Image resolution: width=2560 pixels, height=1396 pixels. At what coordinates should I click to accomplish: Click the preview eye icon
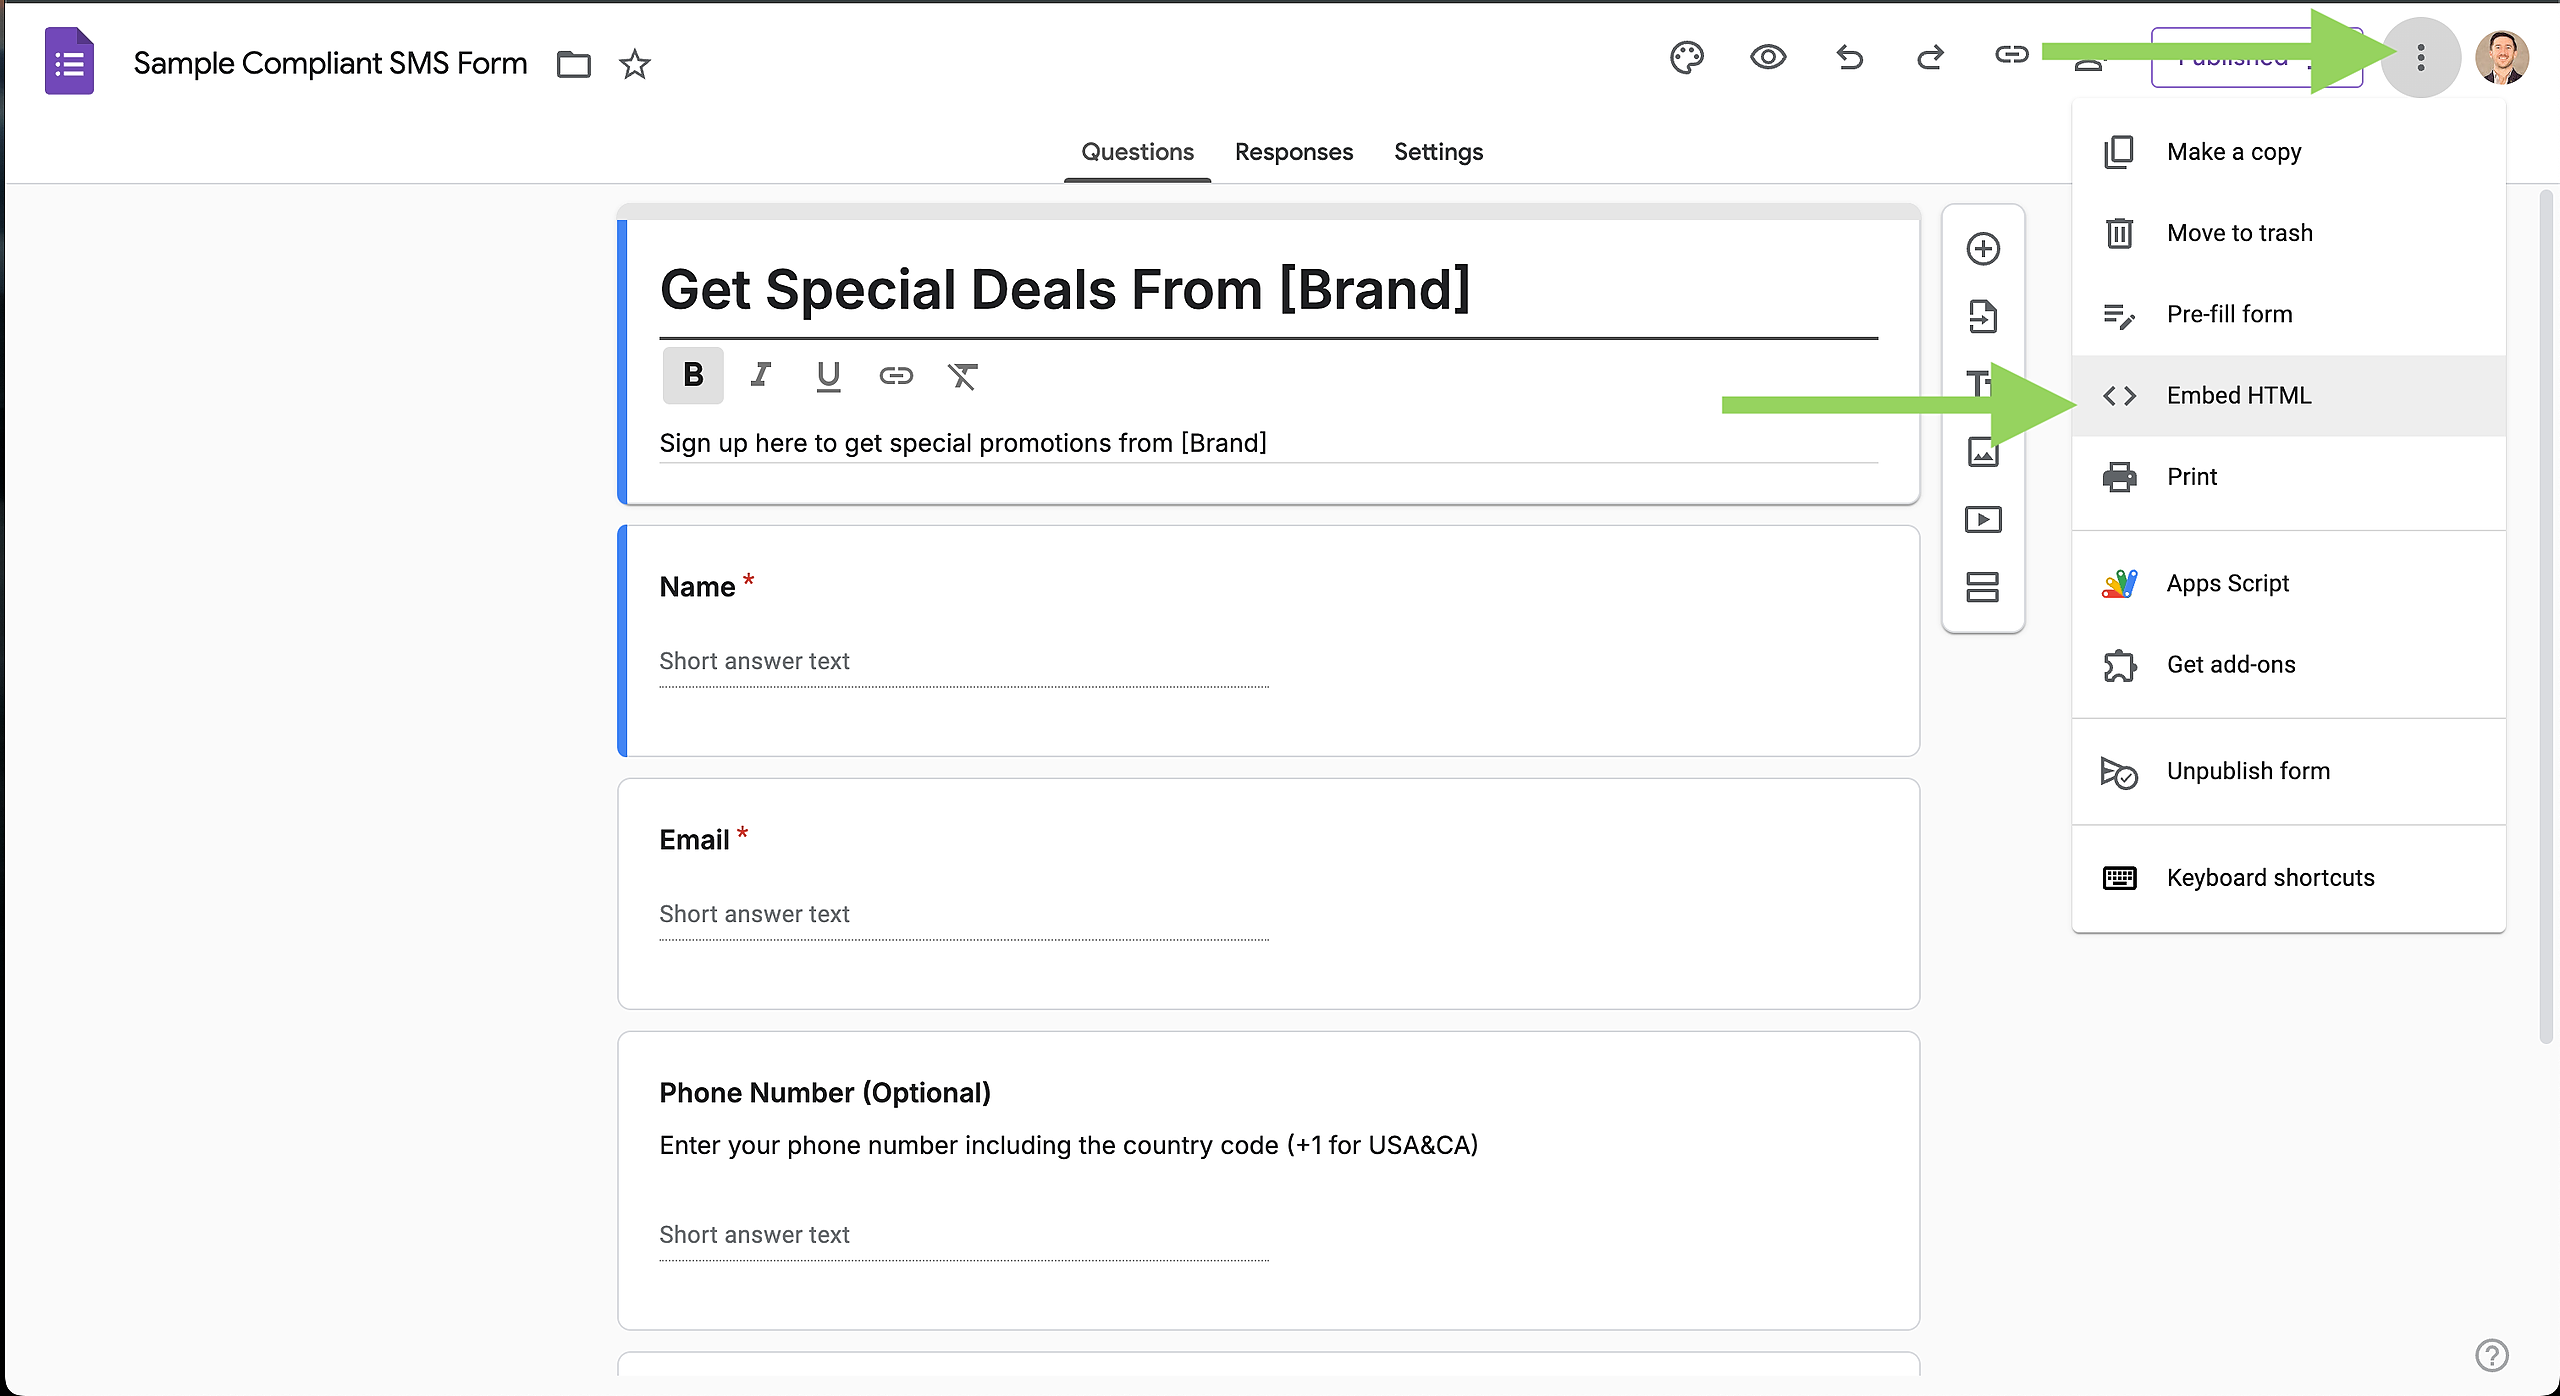(x=1768, y=58)
